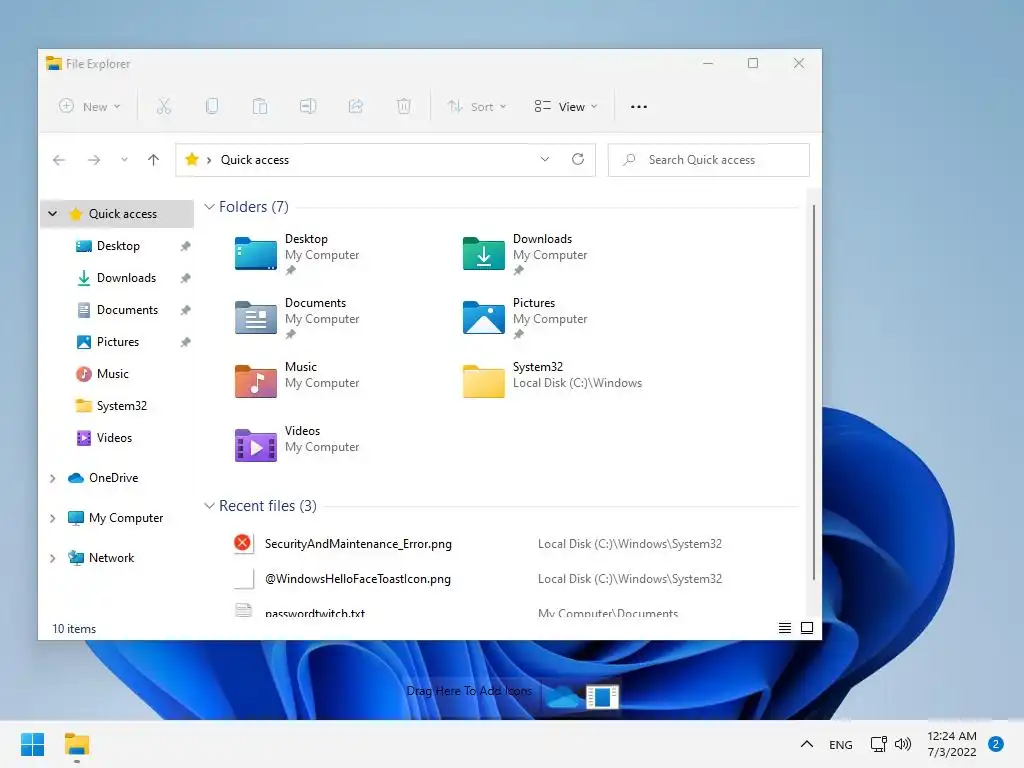This screenshot has height=768, width=1024.
Task: Click the network tray icon
Action: [x=879, y=744]
